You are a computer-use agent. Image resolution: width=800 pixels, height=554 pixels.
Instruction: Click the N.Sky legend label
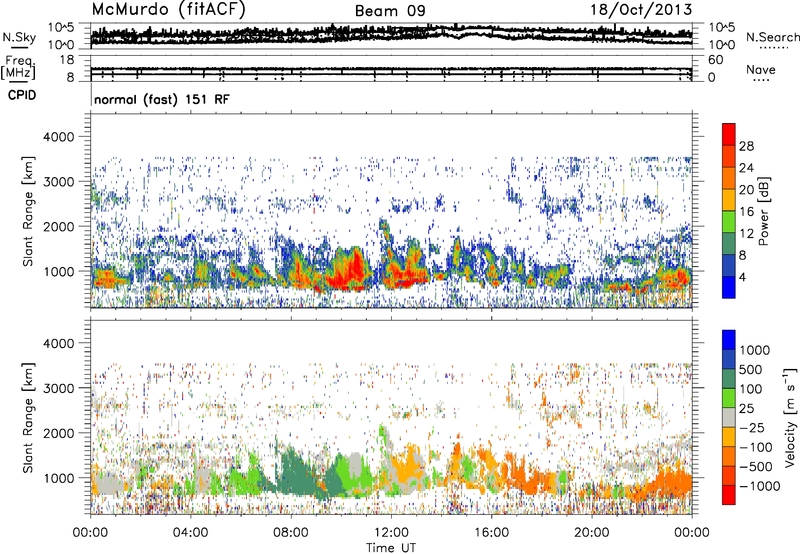pyautogui.click(x=19, y=37)
